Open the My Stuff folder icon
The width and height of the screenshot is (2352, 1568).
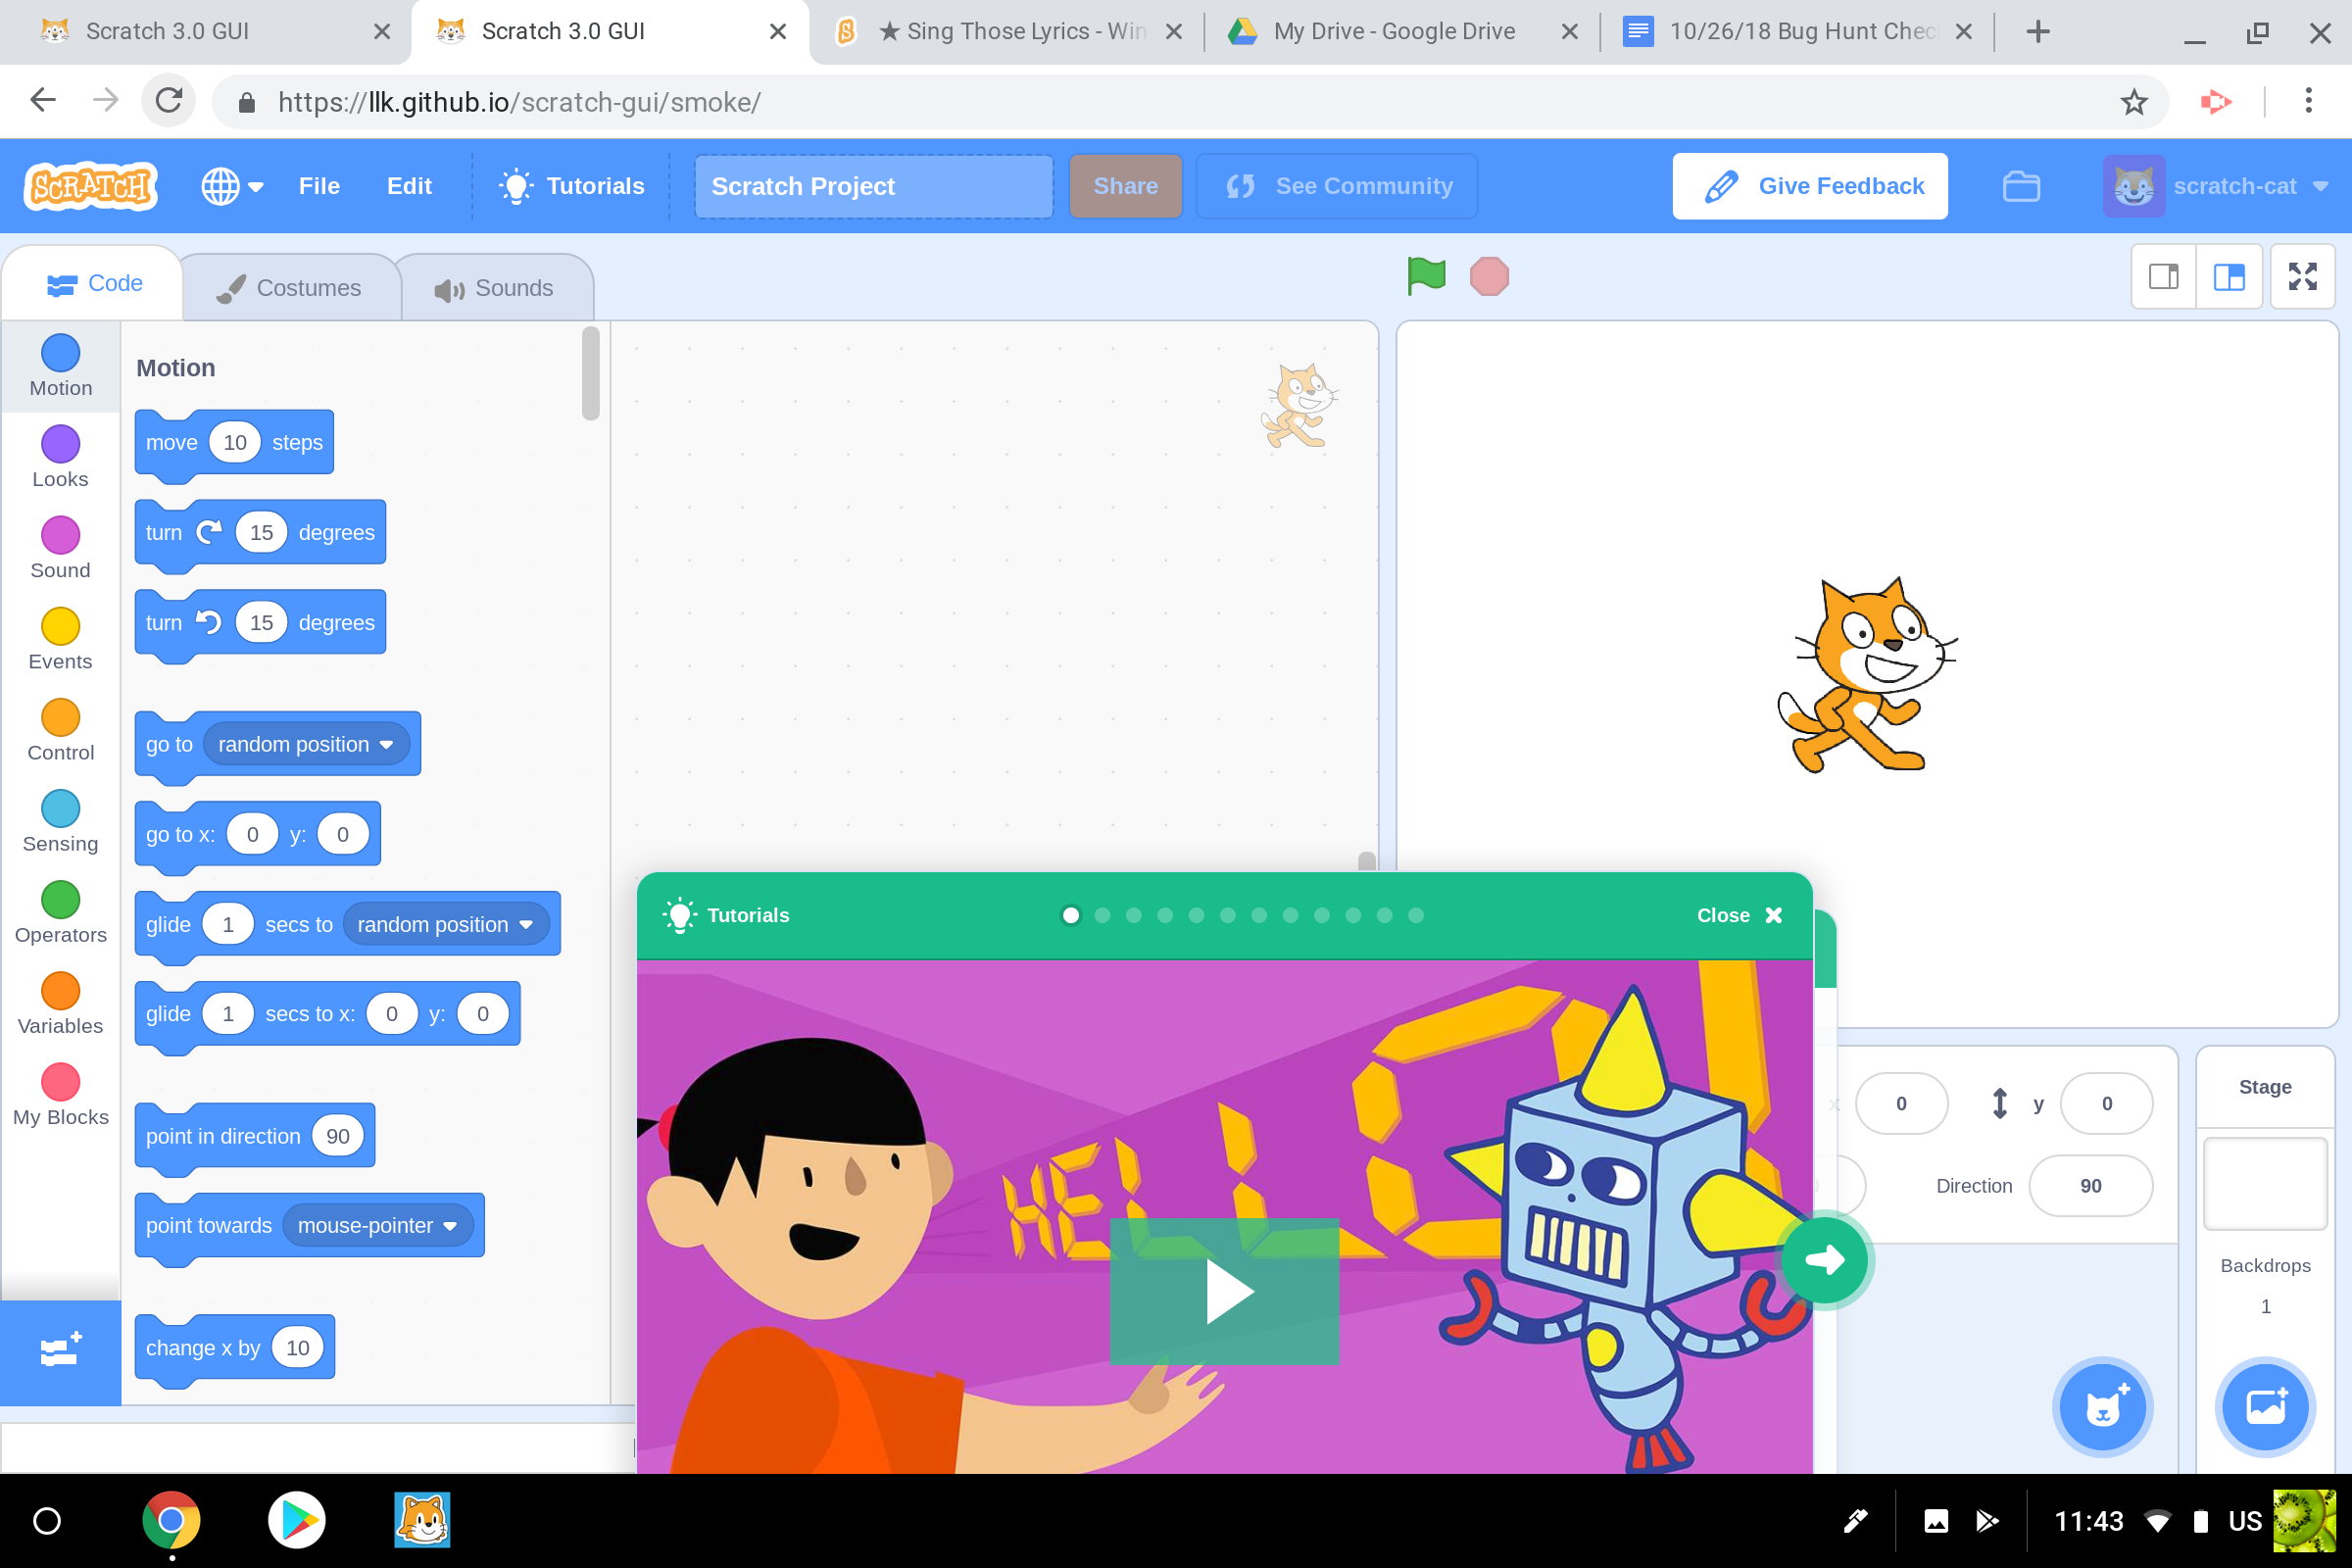[2021, 186]
